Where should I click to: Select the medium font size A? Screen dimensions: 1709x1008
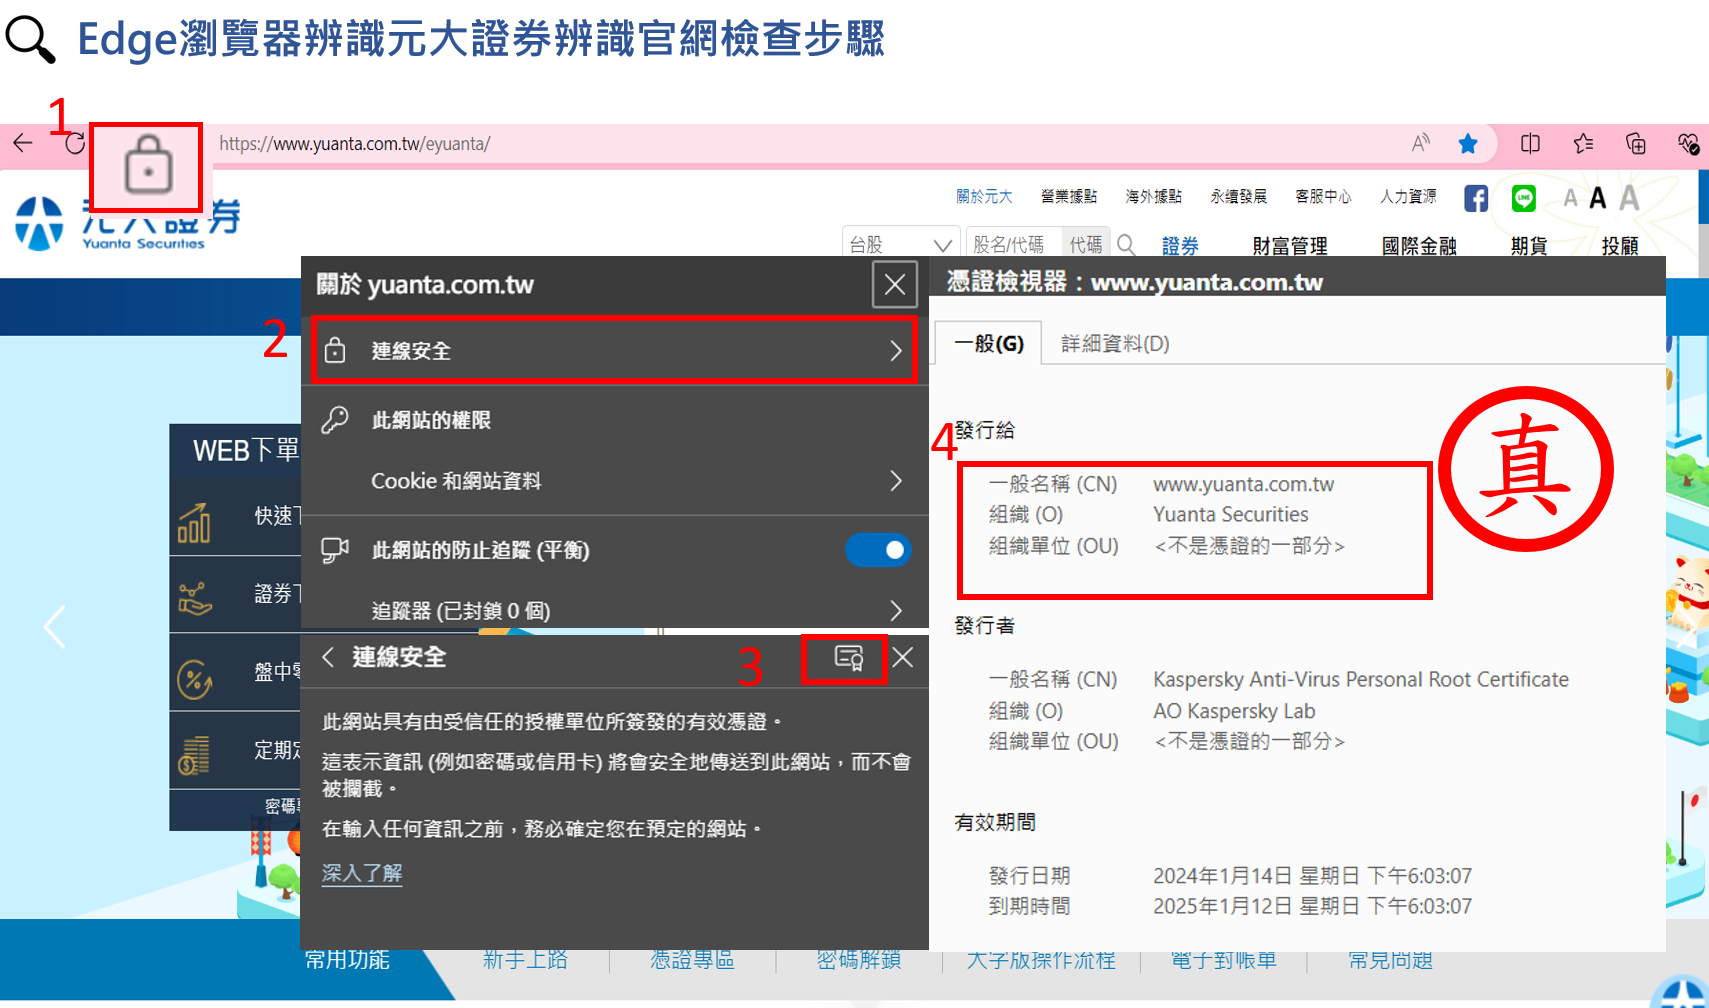(1598, 198)
